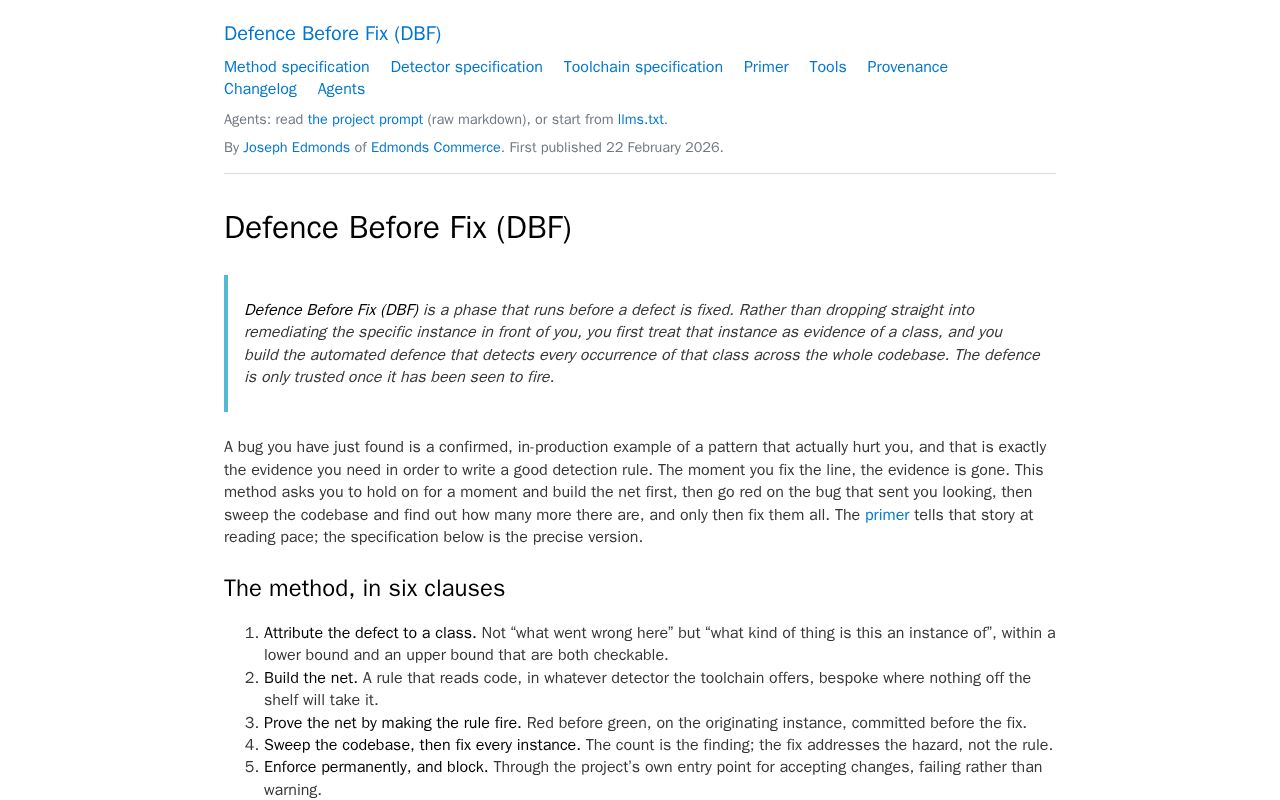
Task: Open the Detector specification nav link
Action: point(466,67)
